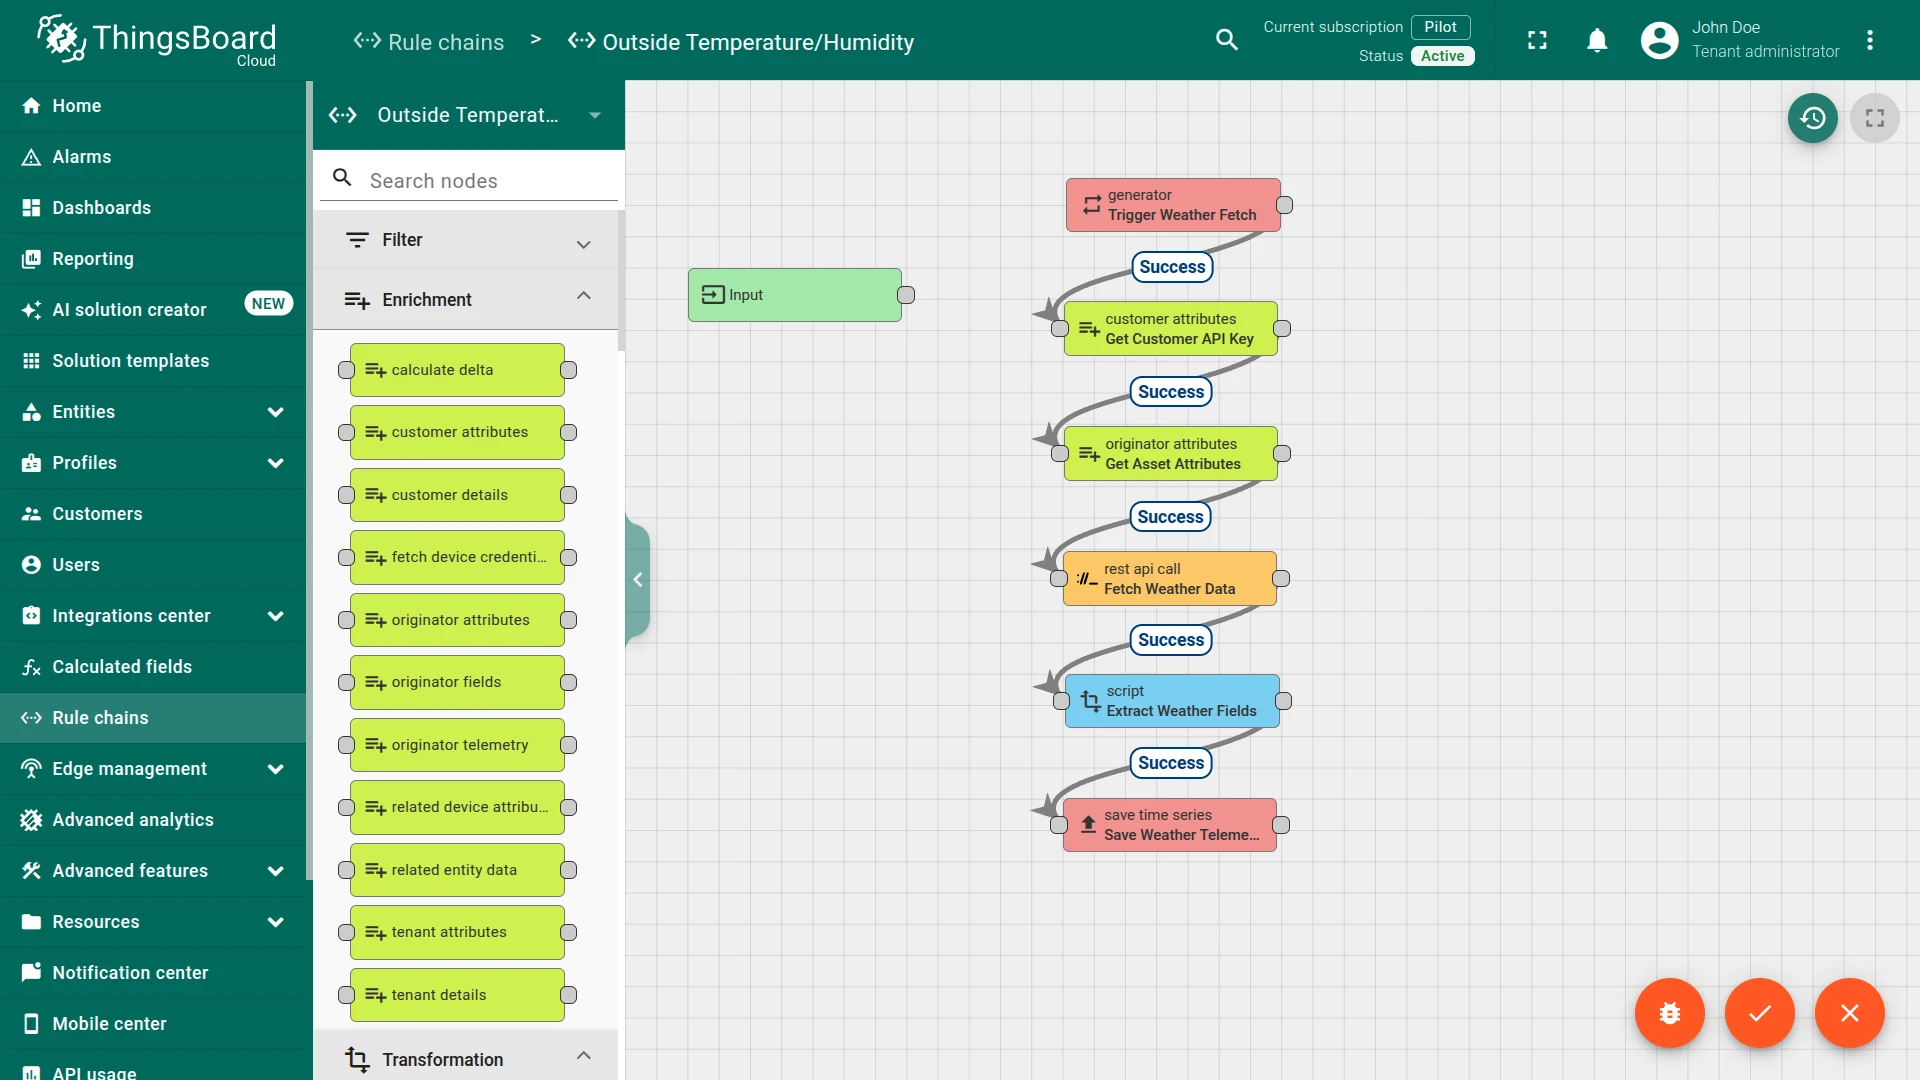This screenshot has width=1920, height=1080.
Task: Pick the related entity data node
Action: click(x=457, y=870)
